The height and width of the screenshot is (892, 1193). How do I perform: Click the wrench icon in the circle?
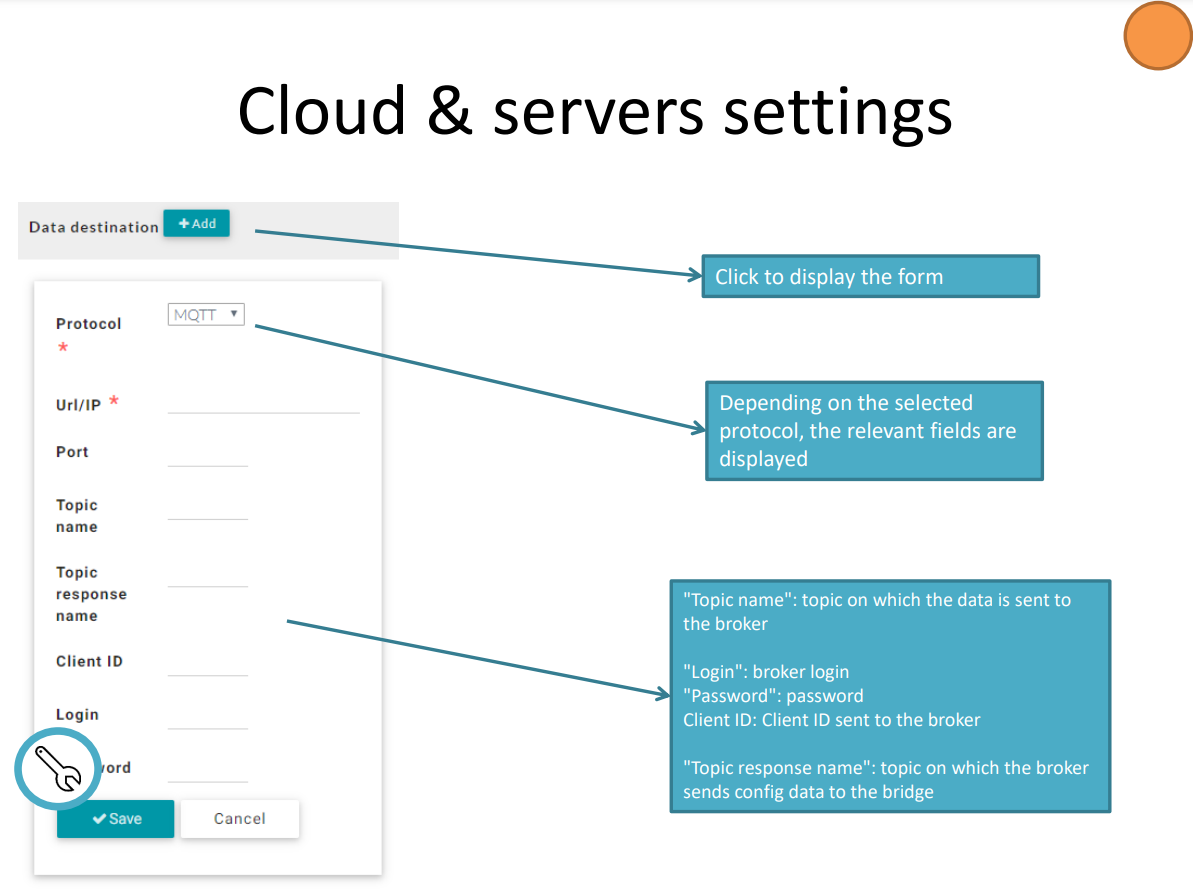(x=58, y=770)
